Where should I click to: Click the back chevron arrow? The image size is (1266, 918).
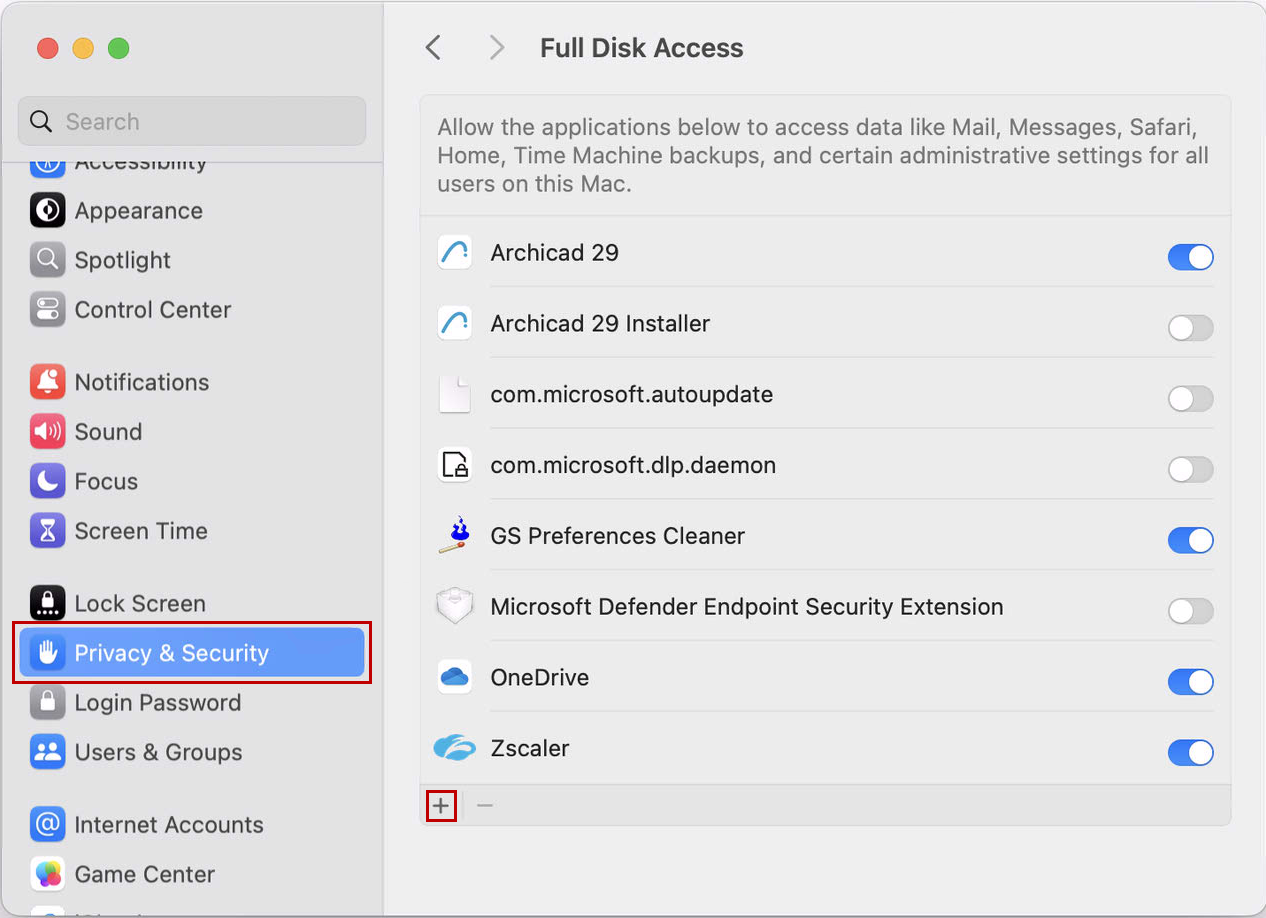433,47
